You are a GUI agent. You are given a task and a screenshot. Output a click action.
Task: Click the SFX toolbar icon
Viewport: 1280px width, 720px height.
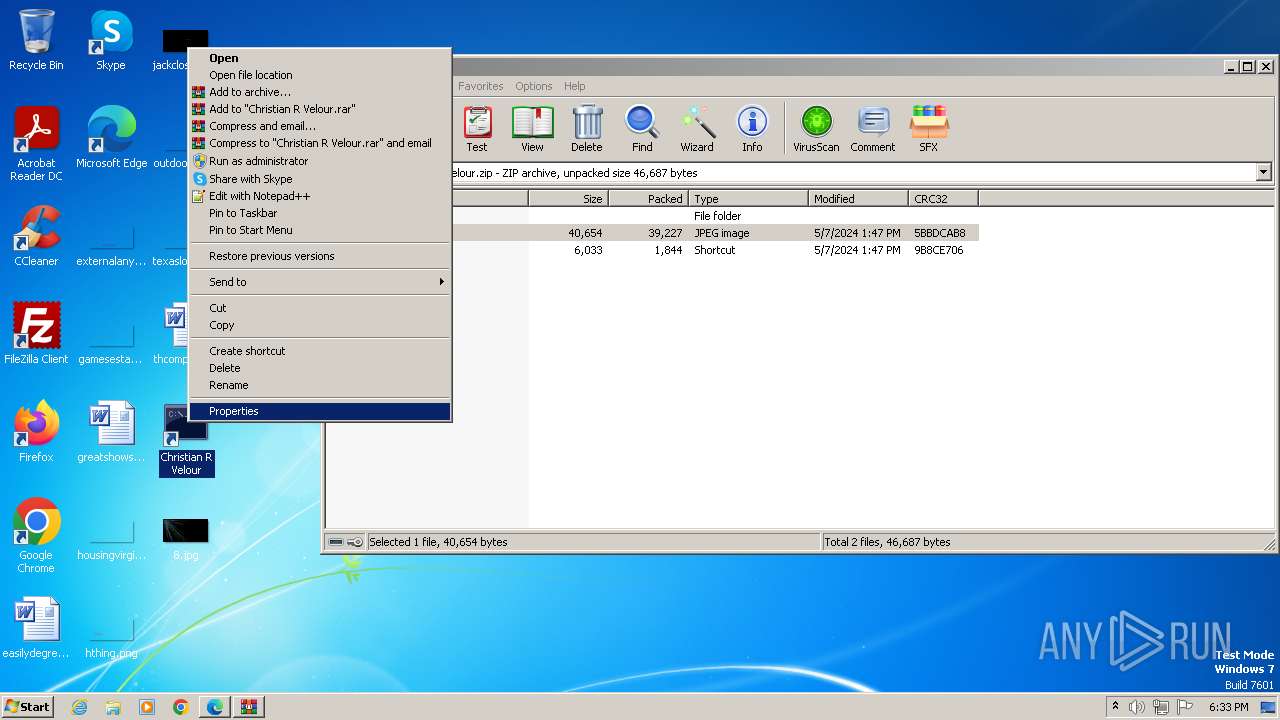click(x=929, y=129)
